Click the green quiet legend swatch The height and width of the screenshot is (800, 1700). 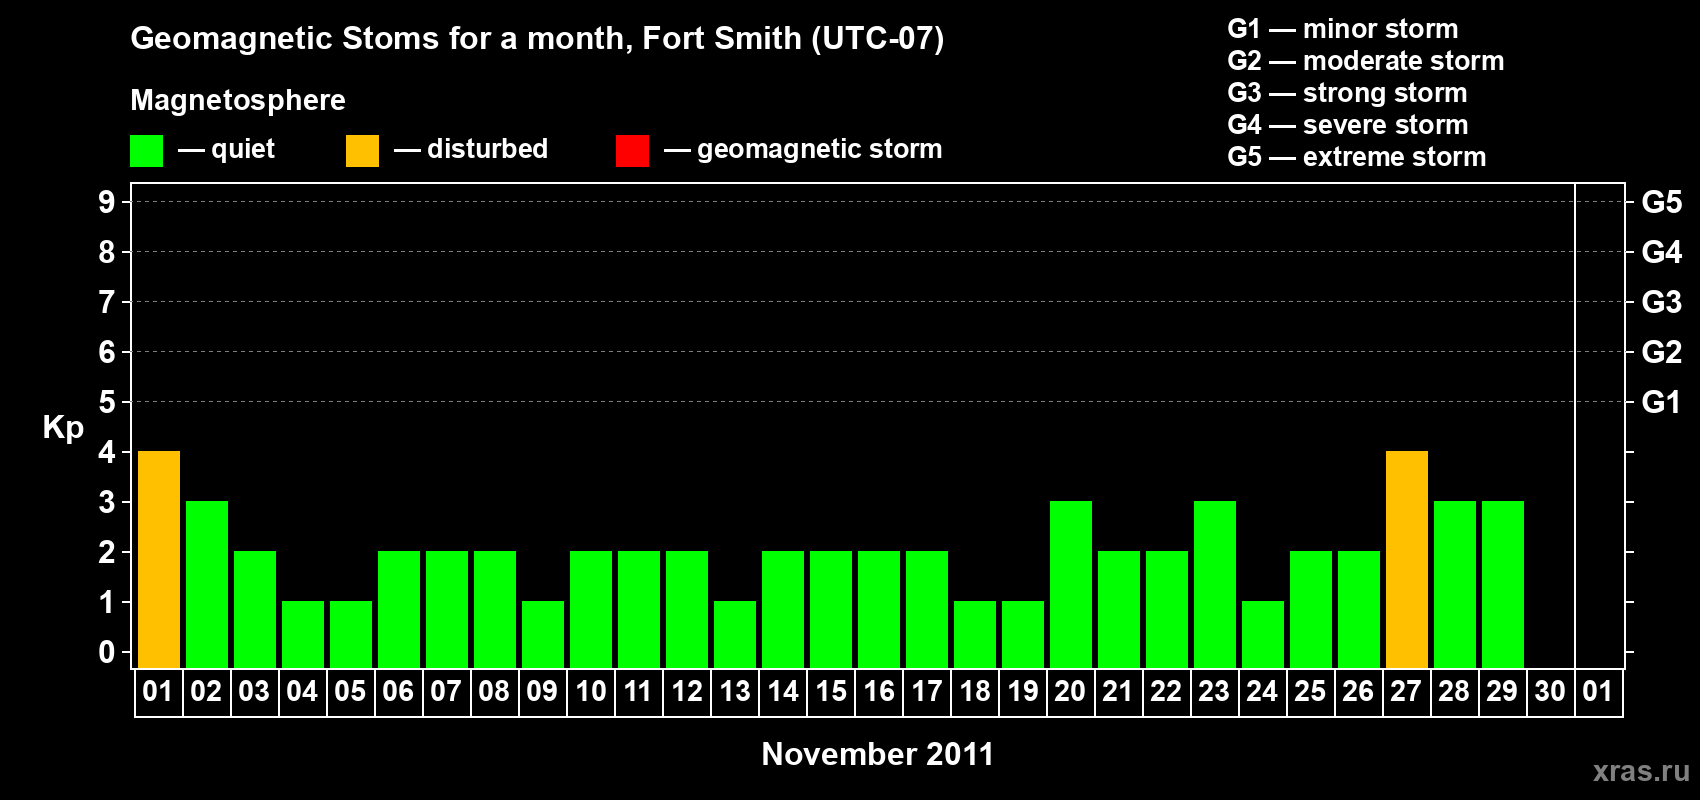(146, 151)
